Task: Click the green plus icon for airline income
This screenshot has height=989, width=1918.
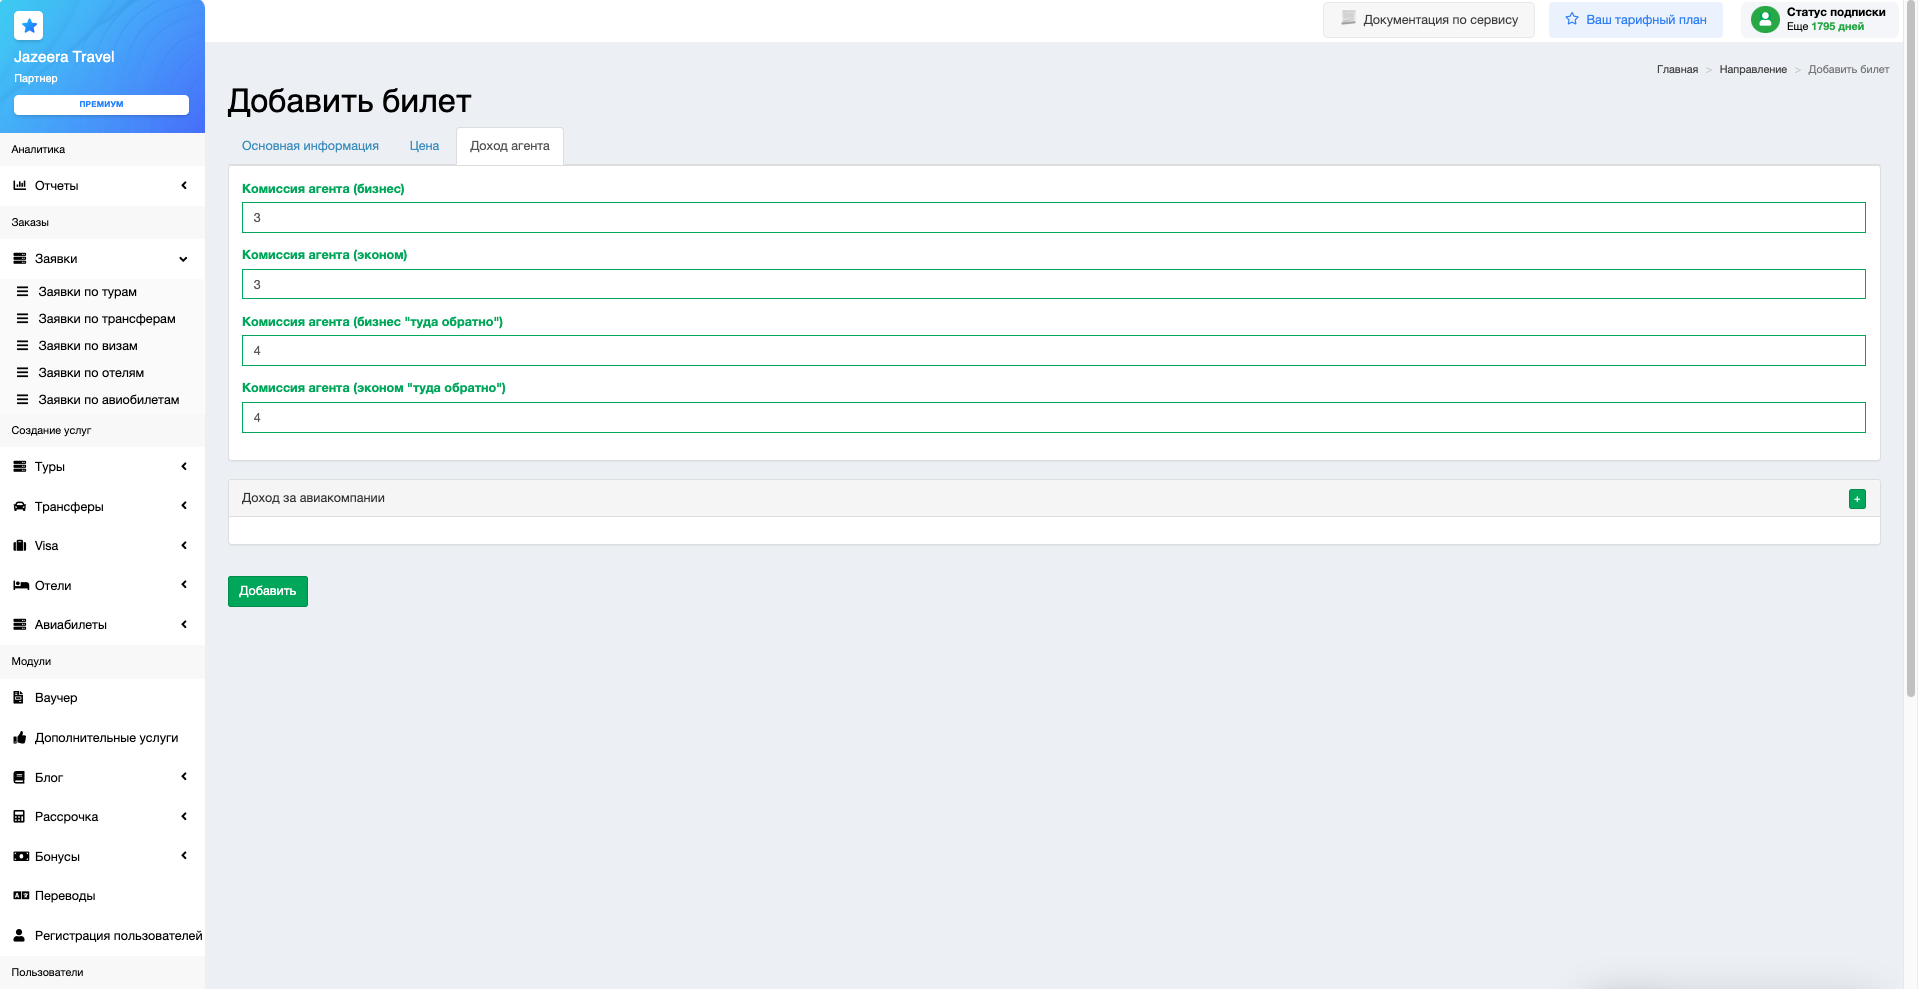Action: click(1856, 499)
